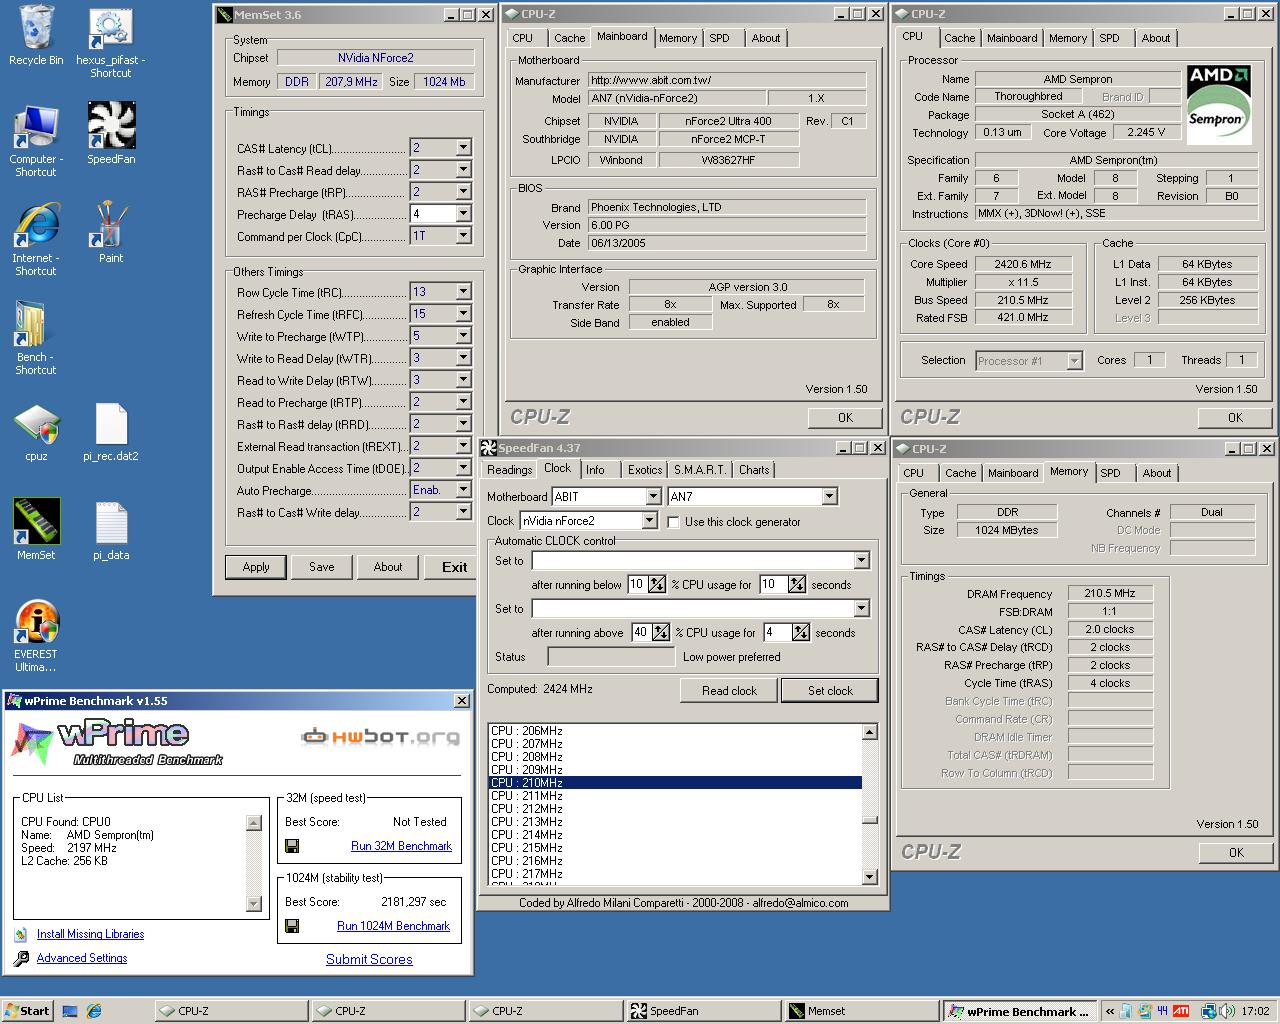Open Command per Clock (CpC) dropdown
The height and width of the screenshot is (1024, 1280).
(x=463, y=236)
